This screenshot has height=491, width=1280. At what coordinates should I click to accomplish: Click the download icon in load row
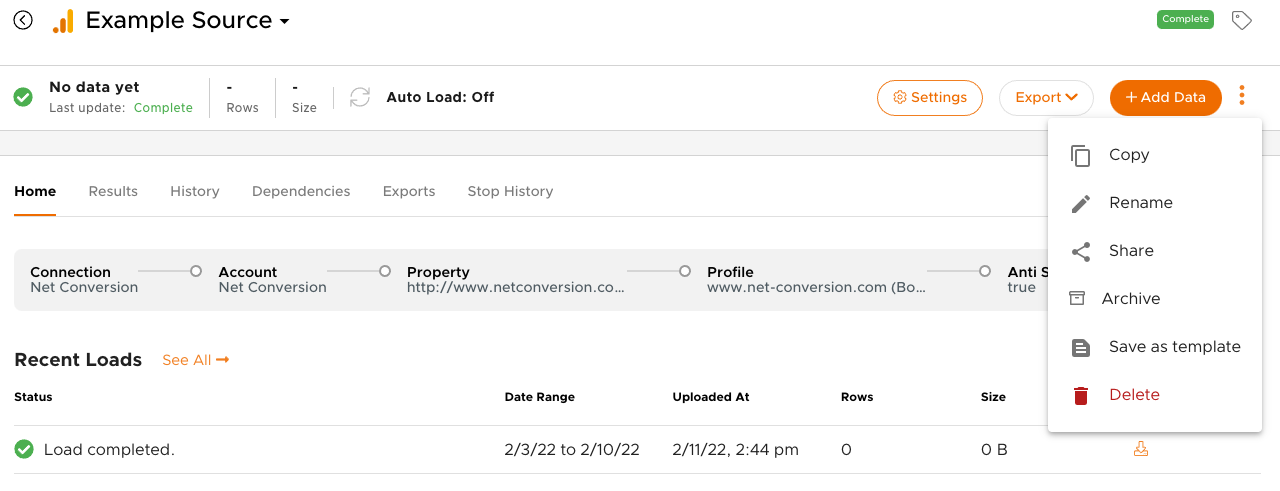(1140, 450)
